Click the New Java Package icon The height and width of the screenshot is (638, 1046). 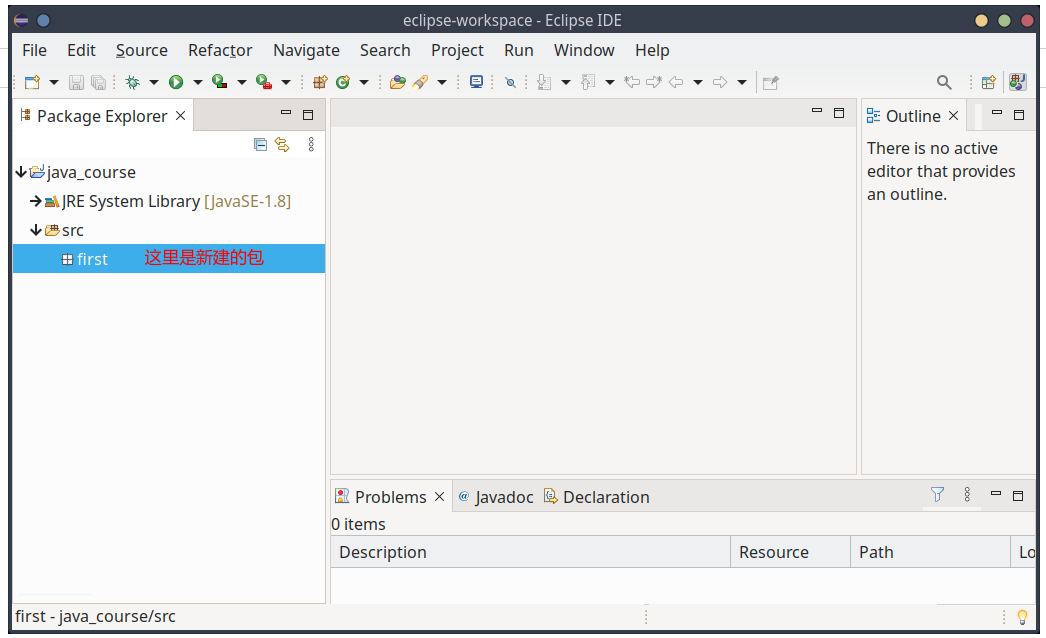click(x=320, y=83)
